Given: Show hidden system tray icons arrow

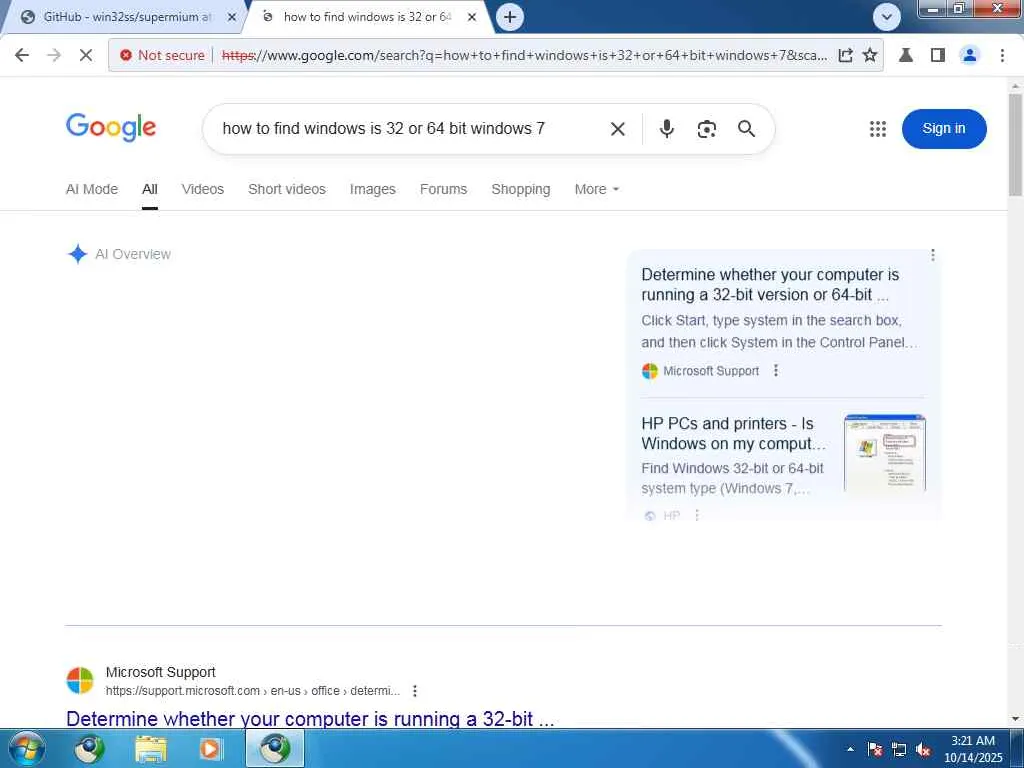Looking at the screenshot, I should (850, 749).
